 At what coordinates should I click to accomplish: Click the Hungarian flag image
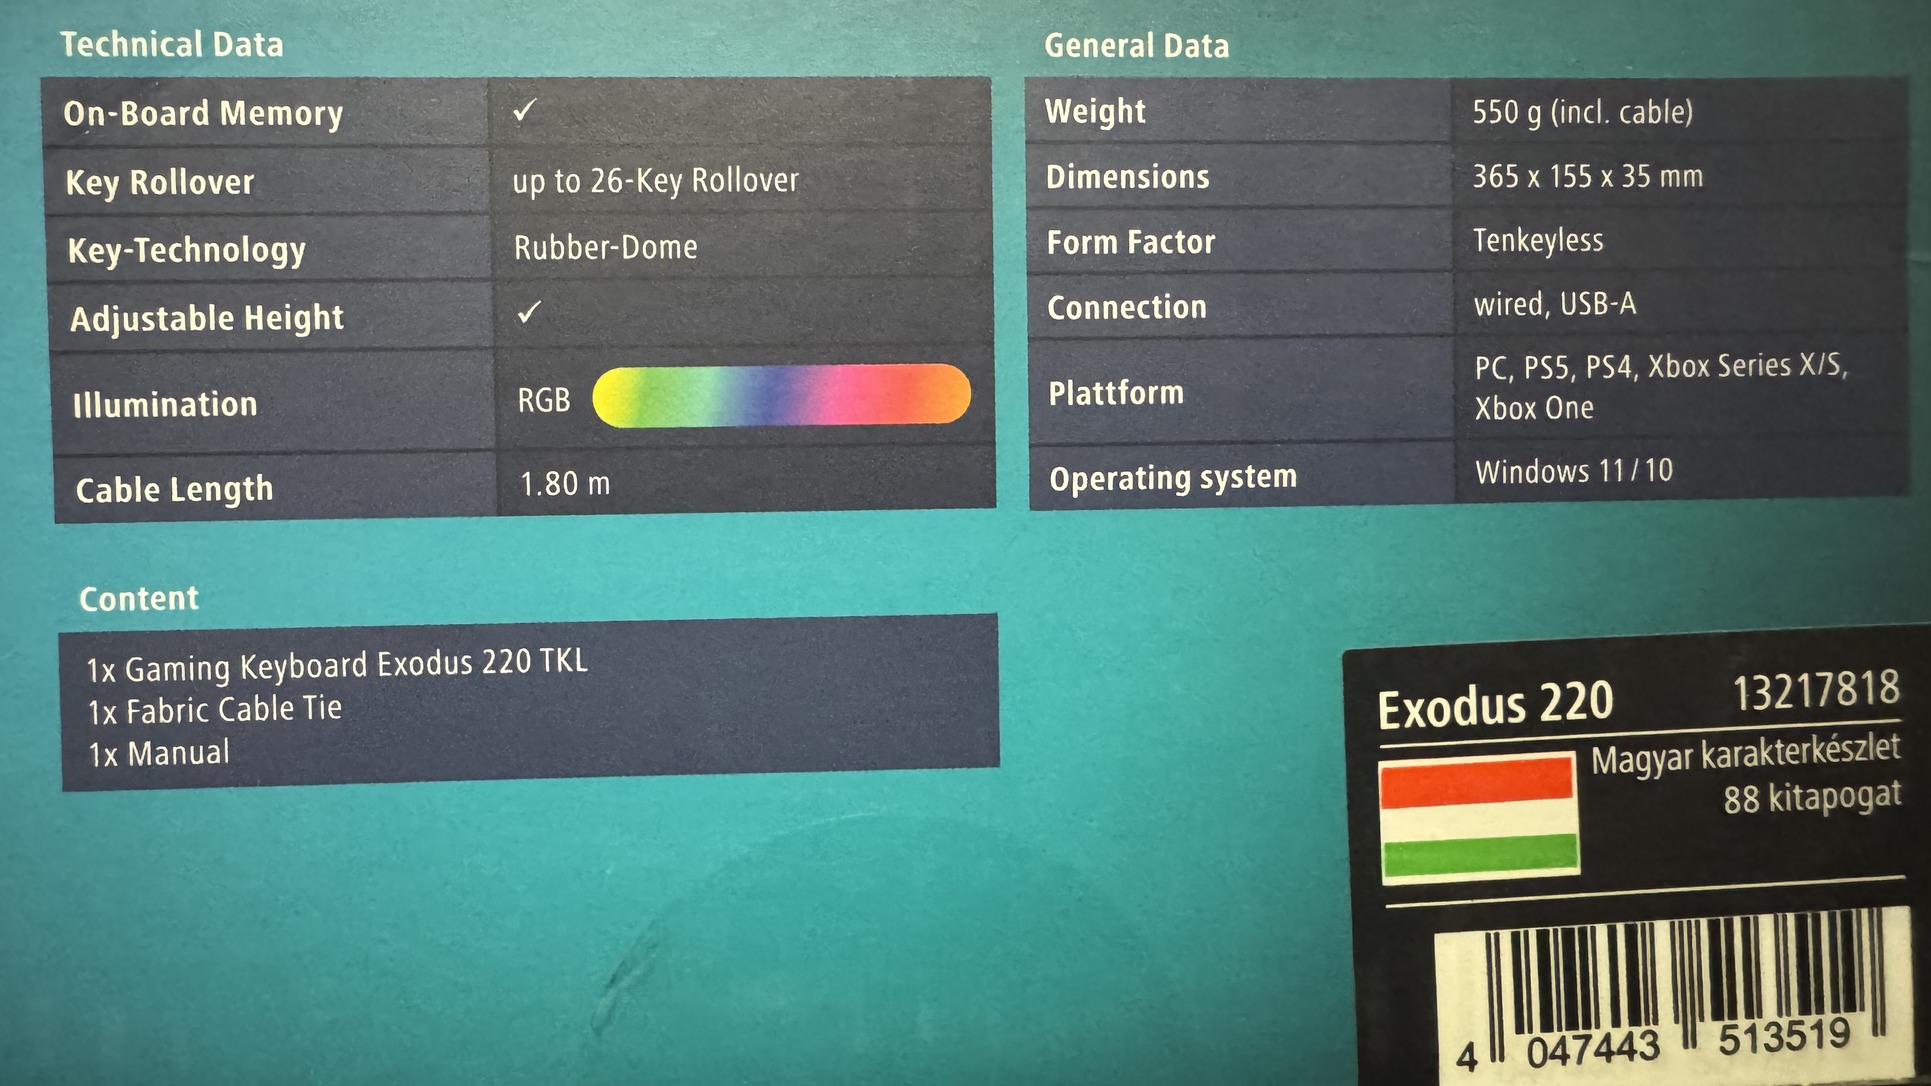(x=1478, y=818)
